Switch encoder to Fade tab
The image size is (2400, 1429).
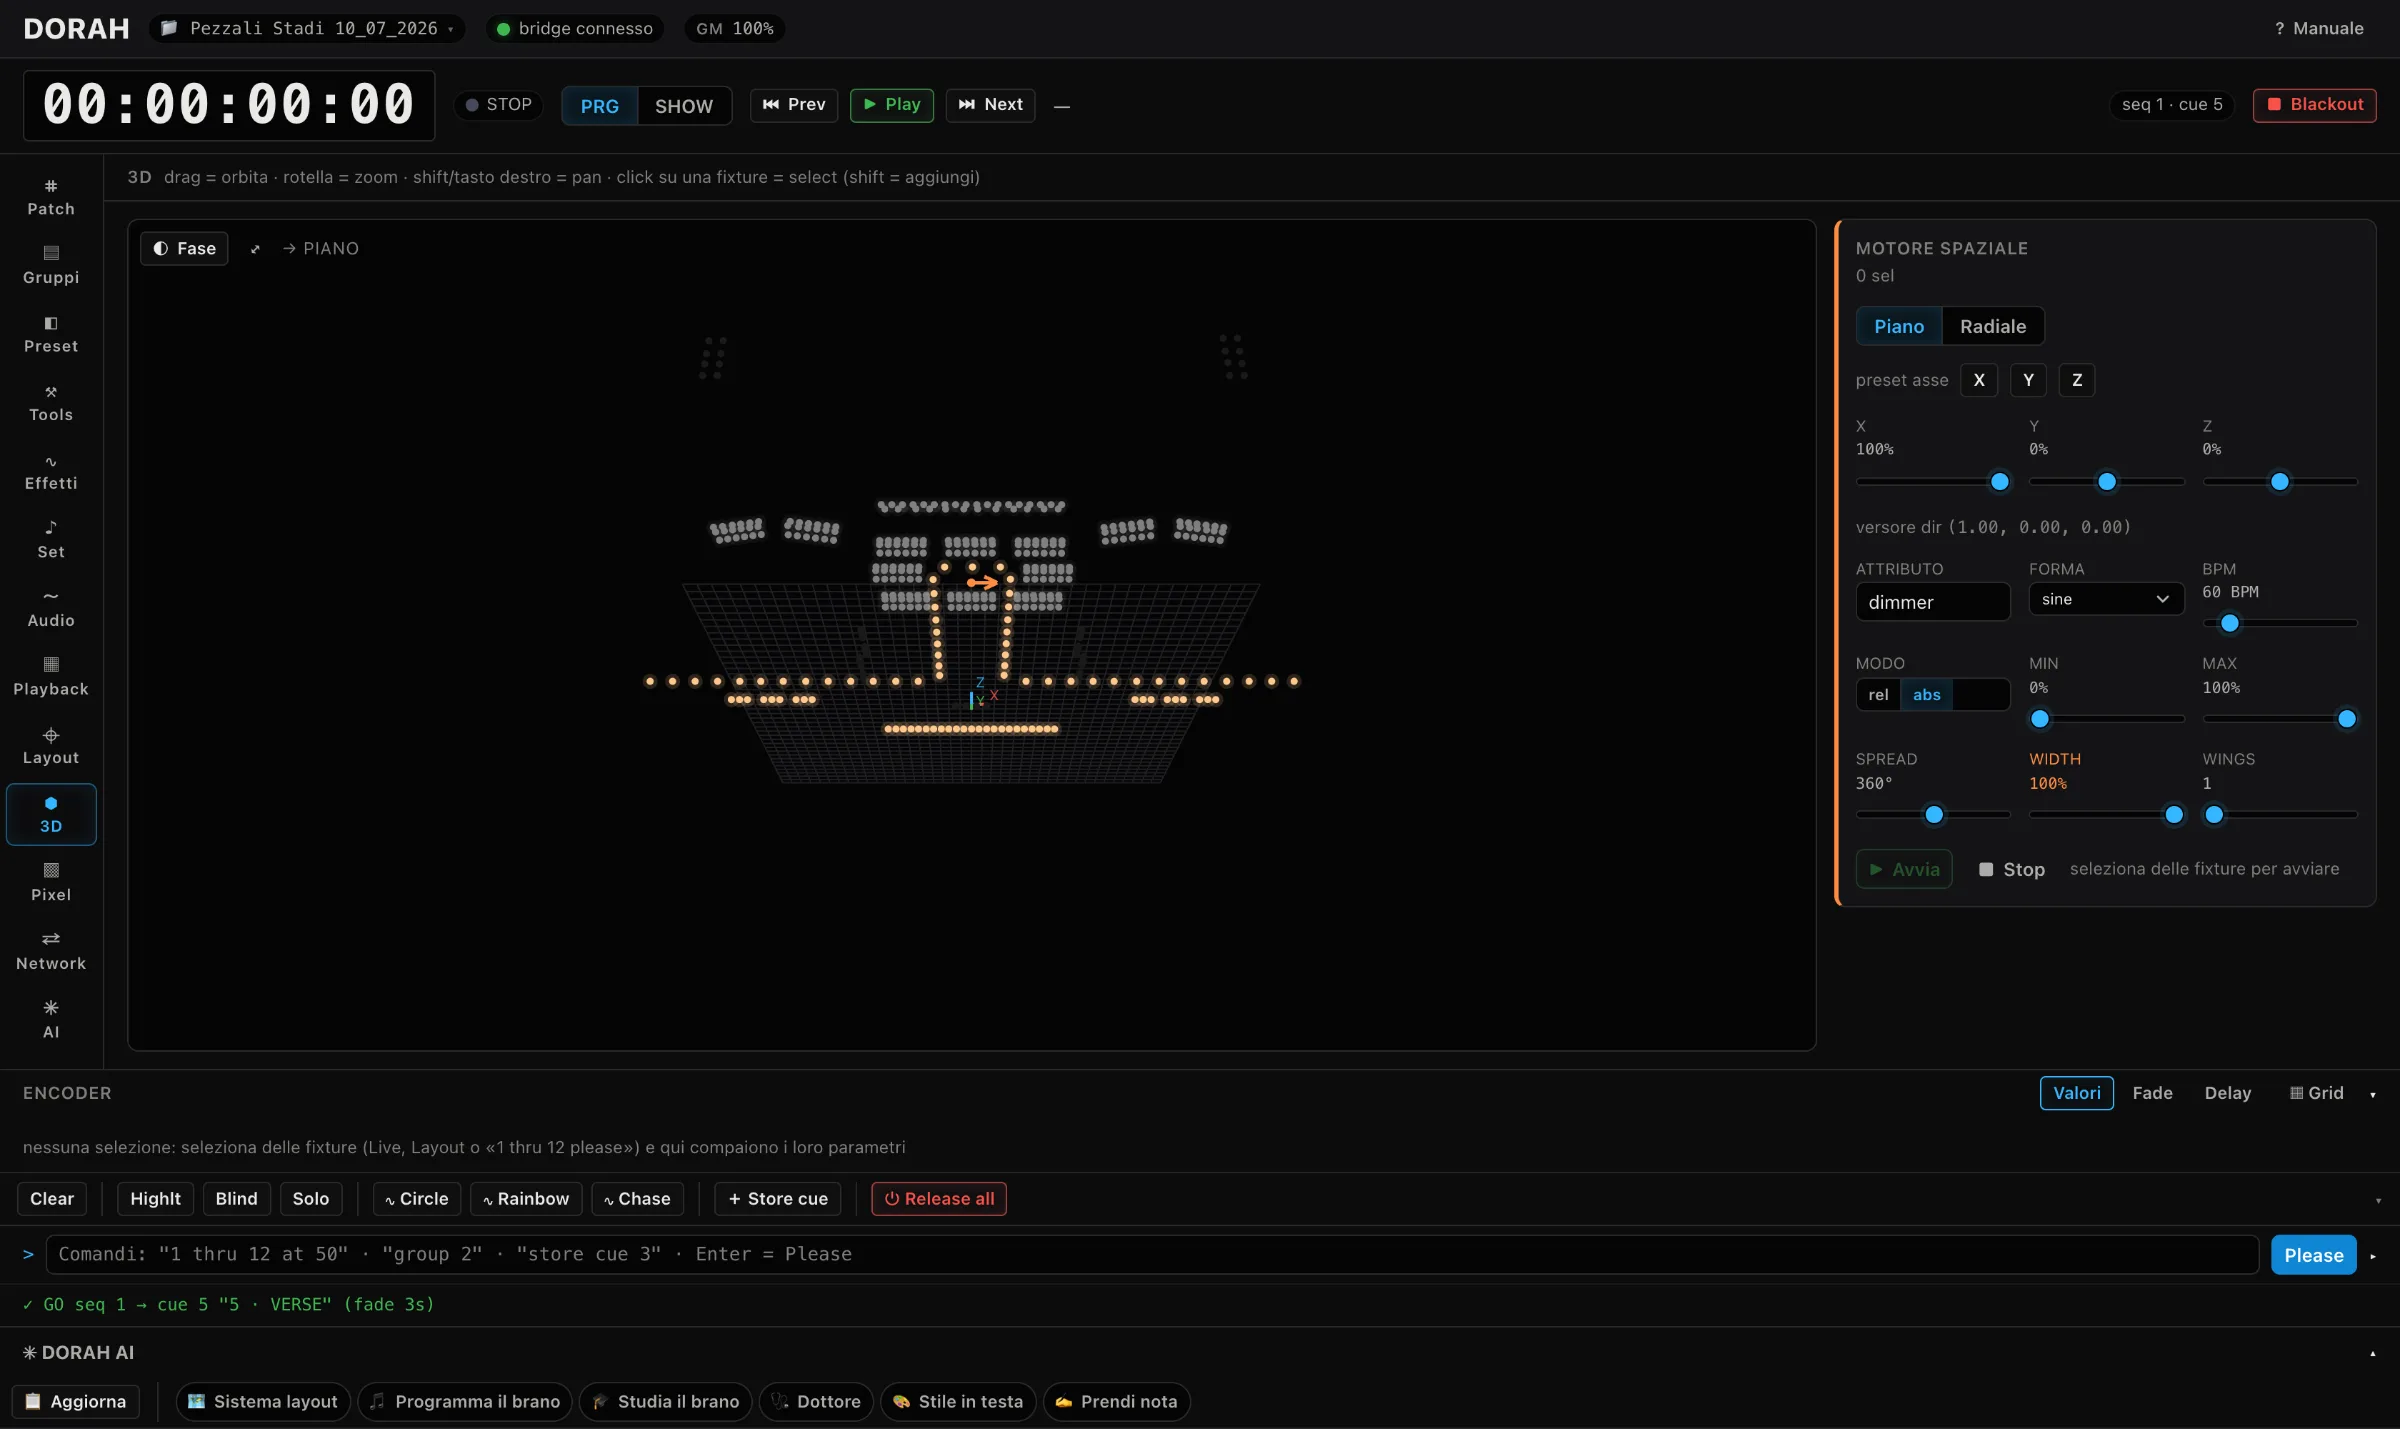click(2152, 1094)
